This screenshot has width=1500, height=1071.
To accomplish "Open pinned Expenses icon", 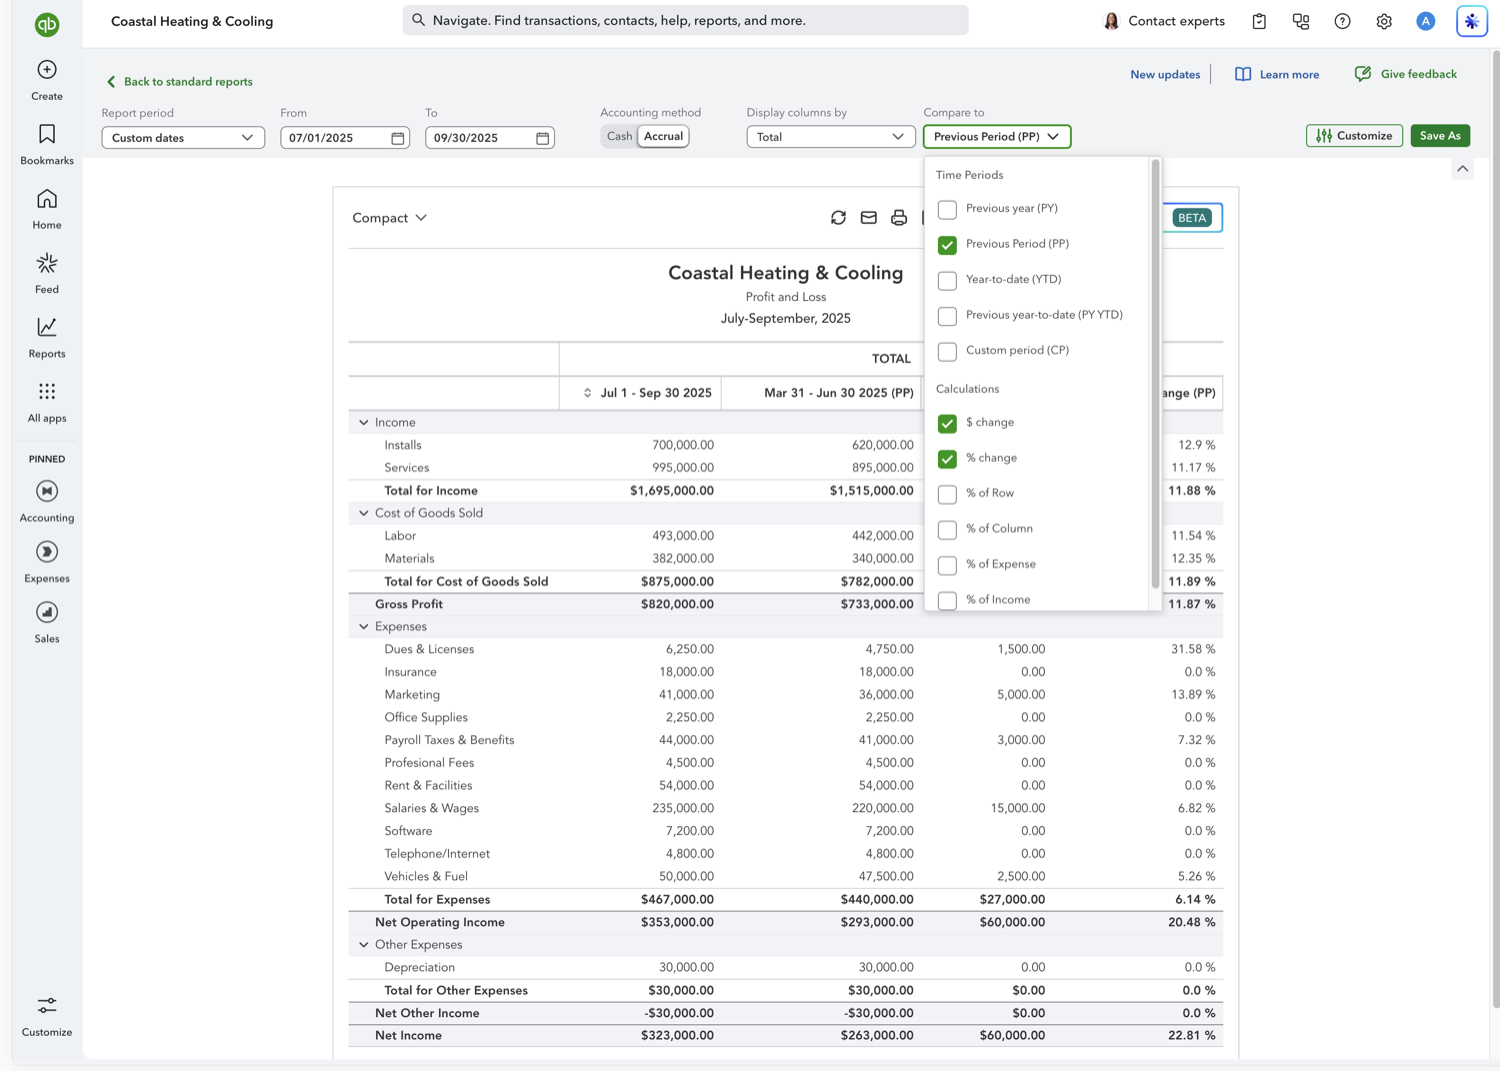I will [47, 552].
